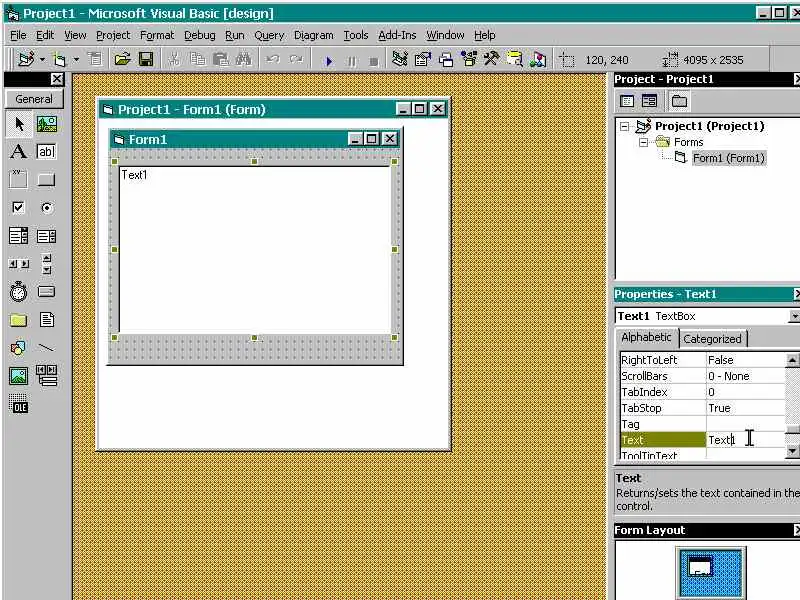Image resolution: width=800 pixels, height=600 pixels.
Task: Collapse Project1 (Project1) tree node
Action: pos(624,126)
